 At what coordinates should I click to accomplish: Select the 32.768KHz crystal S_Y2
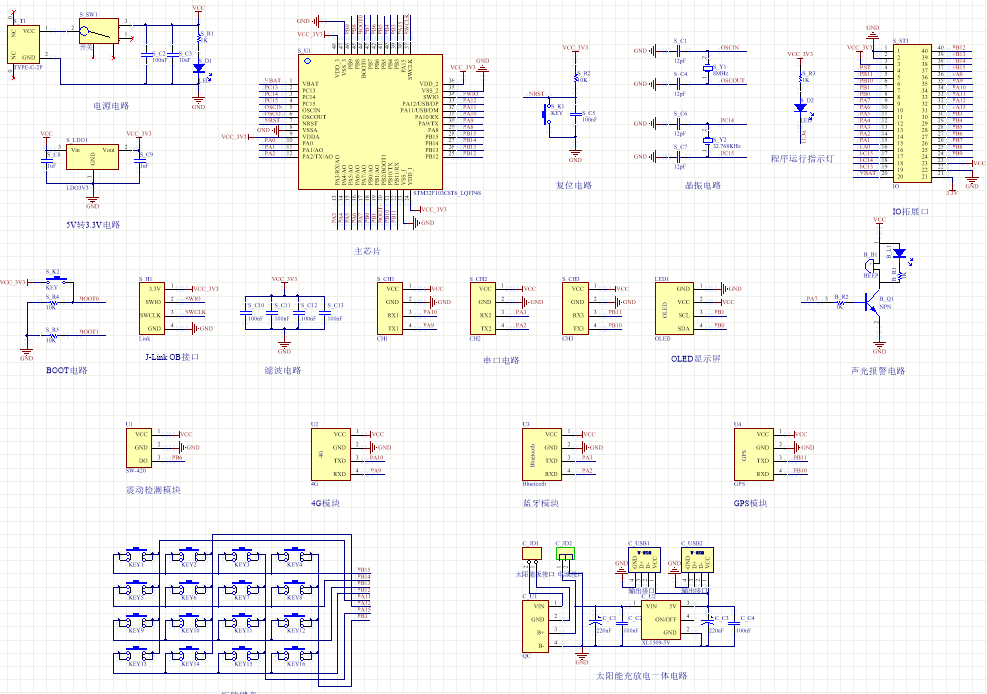click(x=708, y=141)
